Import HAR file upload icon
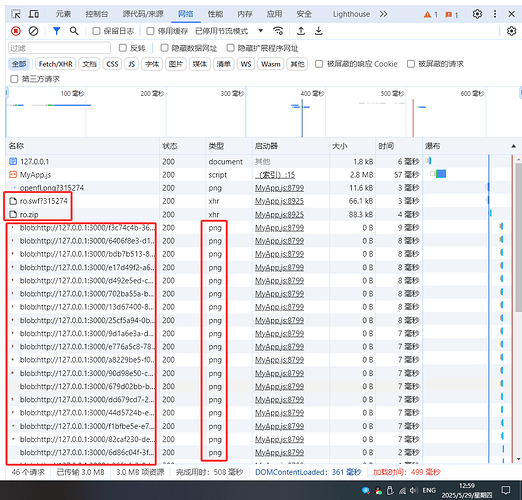The image size is (522, 500). pyautogui.click(x=301, y=31)
